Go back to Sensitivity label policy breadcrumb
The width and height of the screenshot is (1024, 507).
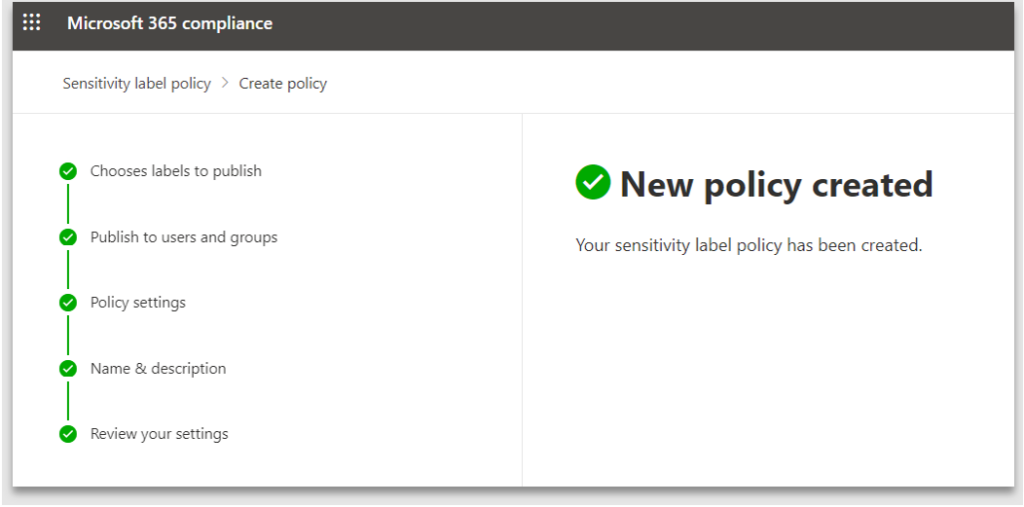tap(136, 83)
